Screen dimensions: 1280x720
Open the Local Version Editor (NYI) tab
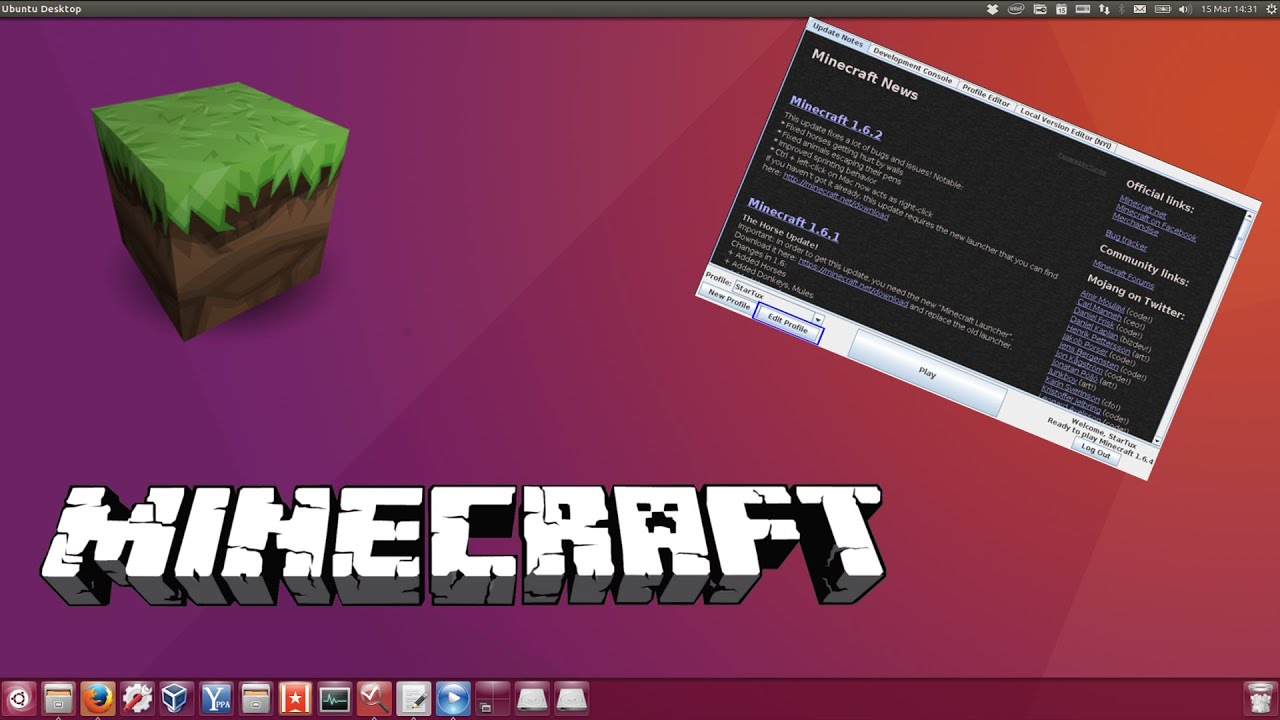pos(1066,127)
